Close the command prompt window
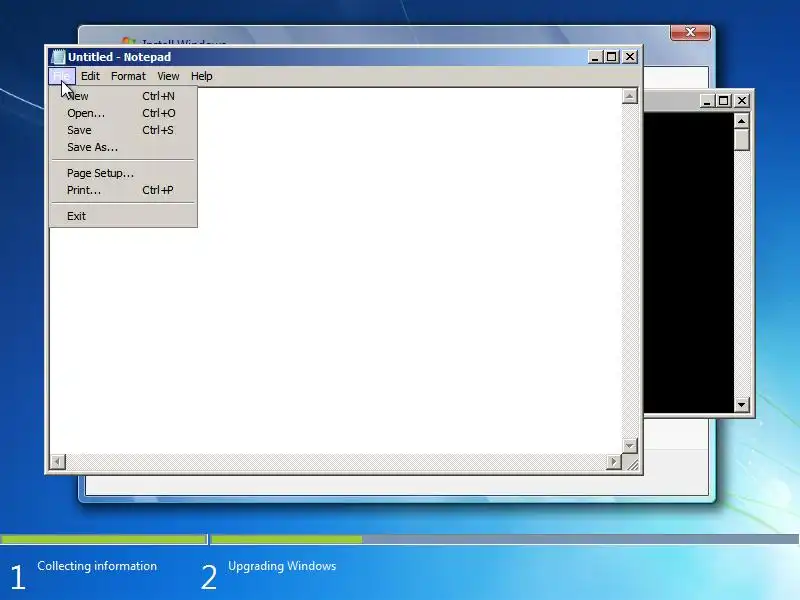 coord(742,101)
